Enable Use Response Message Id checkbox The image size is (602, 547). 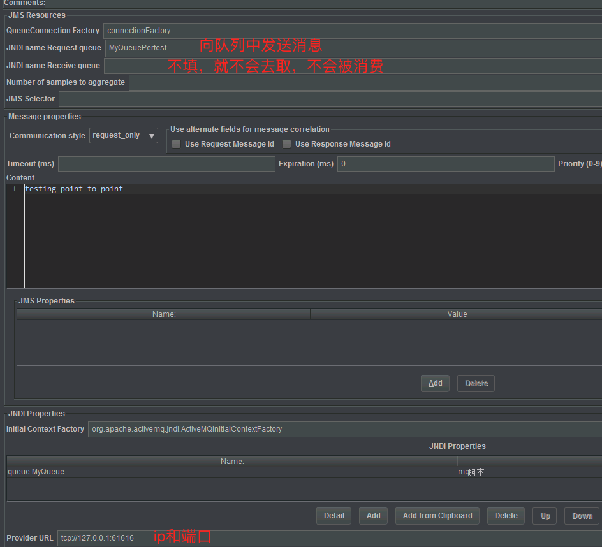click(x=287, y=144)
